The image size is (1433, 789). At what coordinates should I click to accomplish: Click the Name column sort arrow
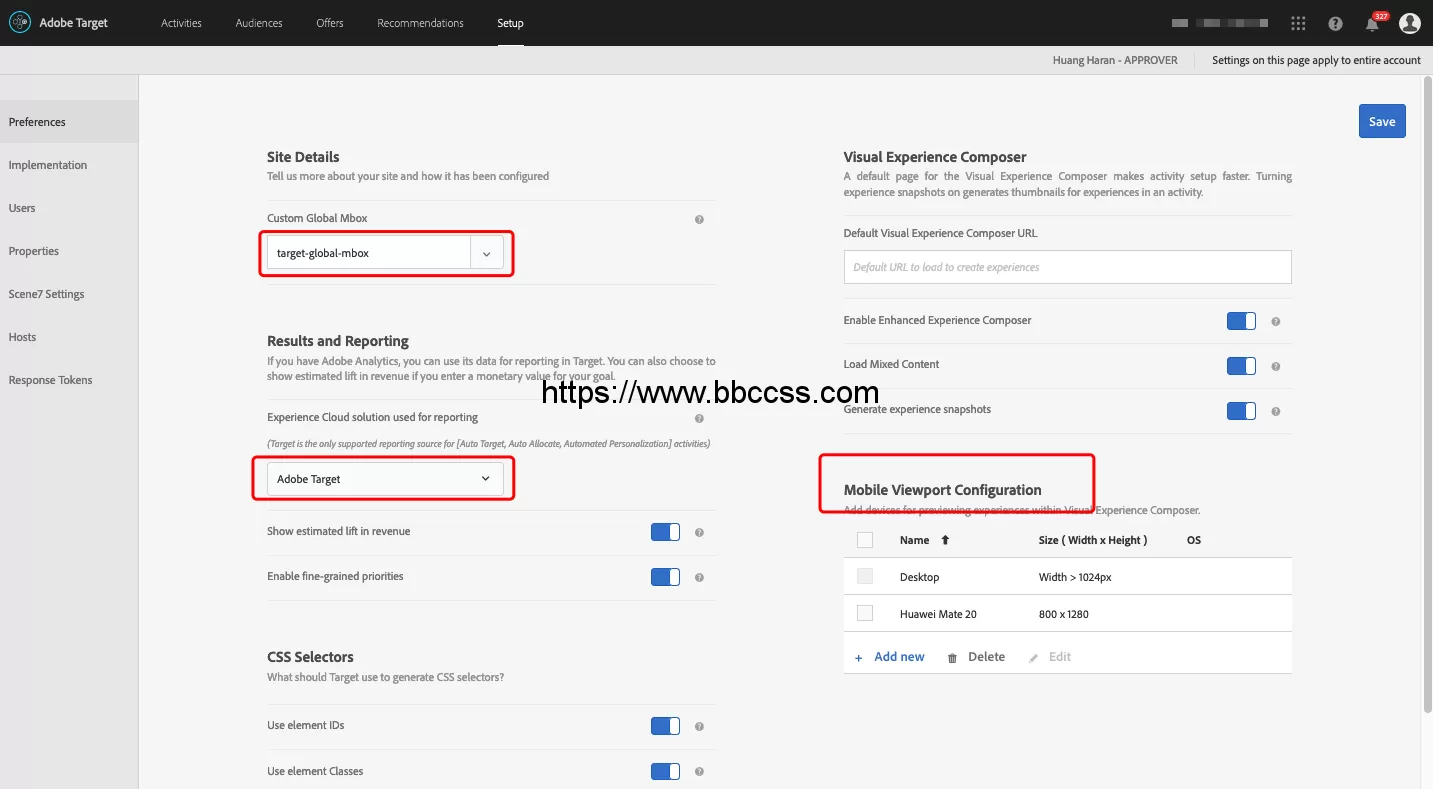tap(945, 540)
